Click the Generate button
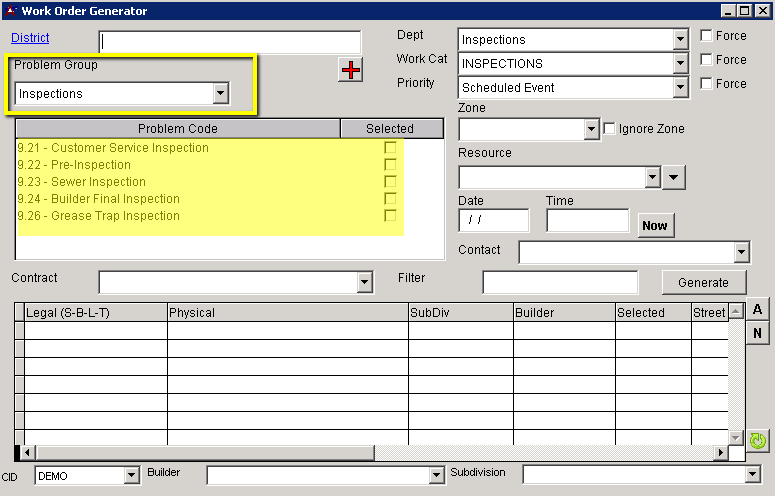 703,282
